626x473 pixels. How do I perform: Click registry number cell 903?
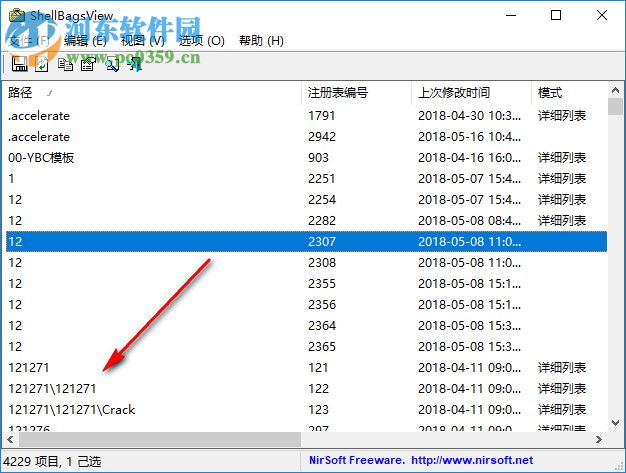click(318, 158)
